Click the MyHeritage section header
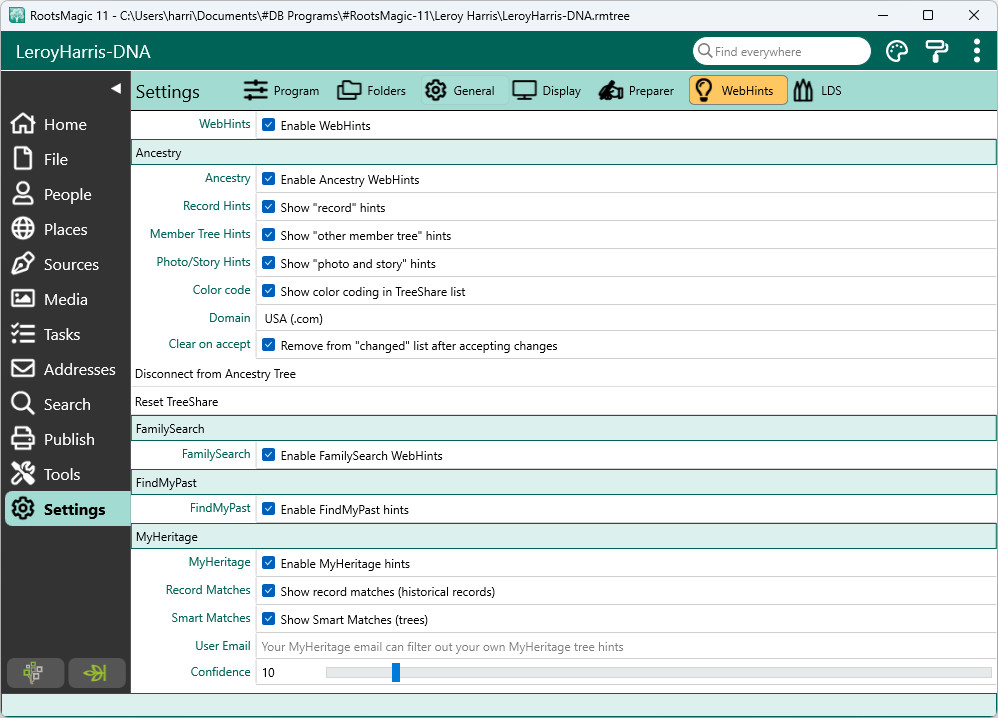 (x=563, y=537)
